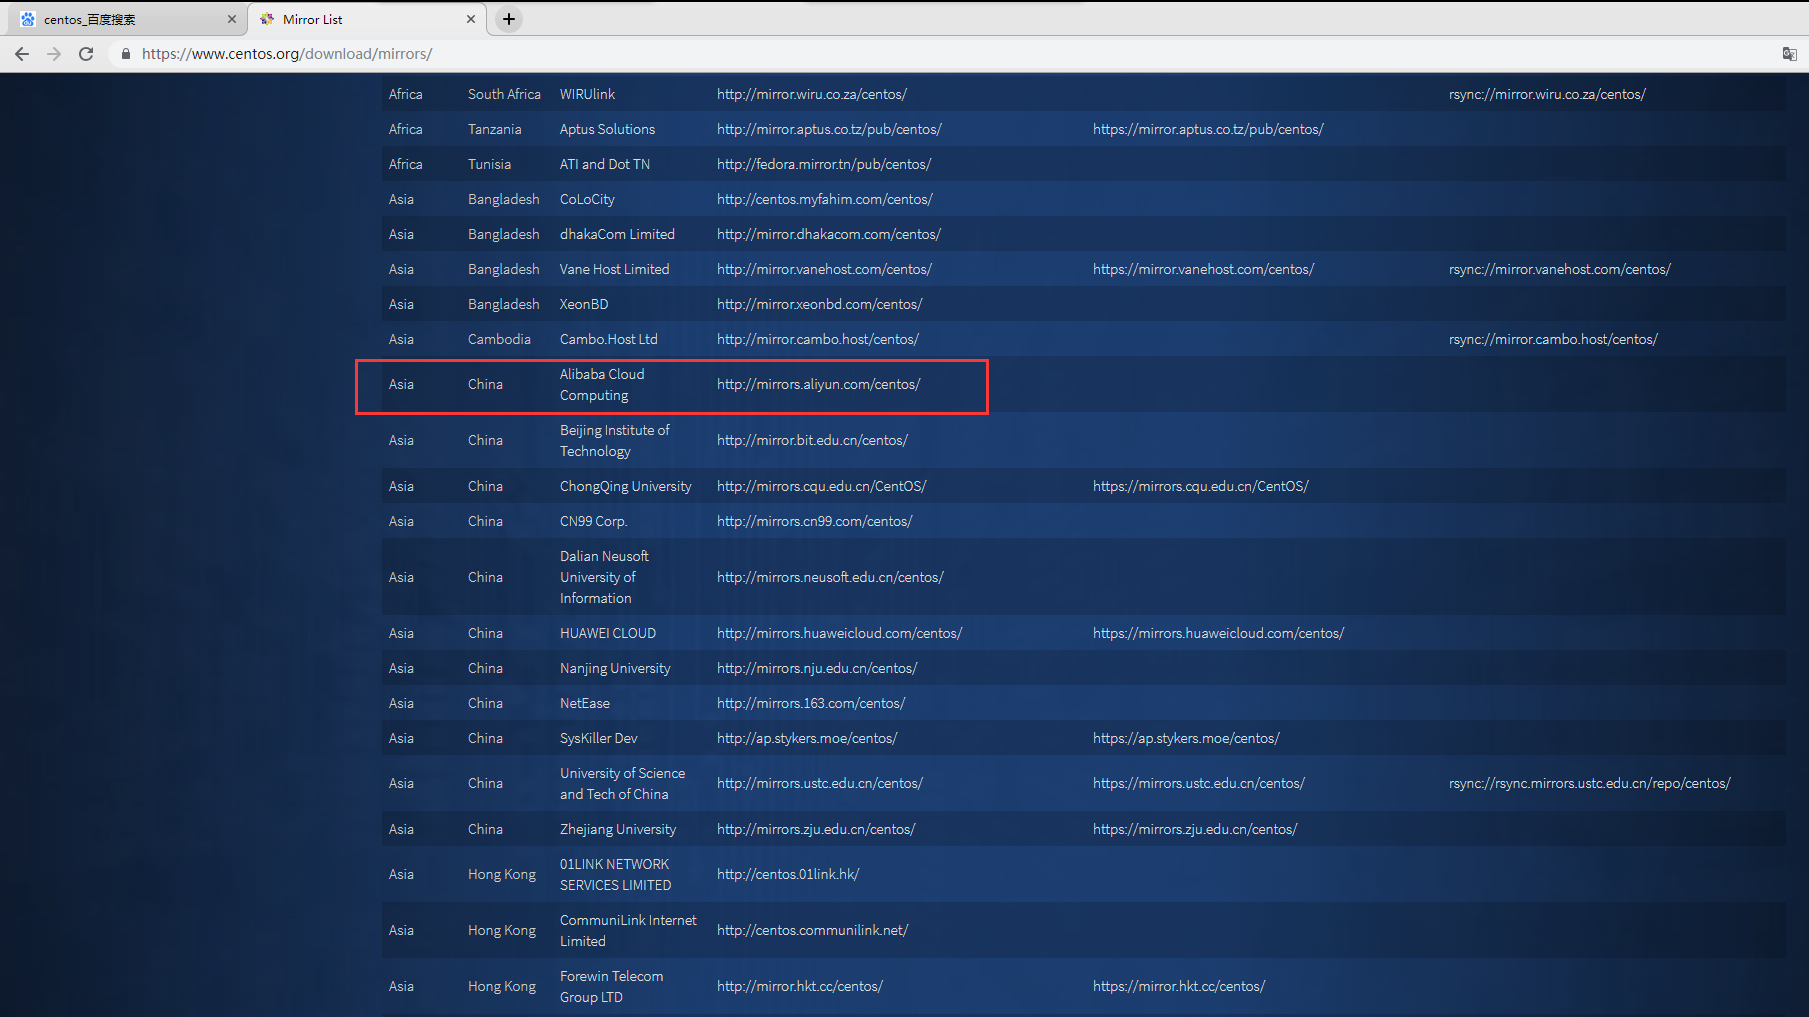
Task: Click the Zhejiang University sponsor cell
Action: (x=618, y=829)
